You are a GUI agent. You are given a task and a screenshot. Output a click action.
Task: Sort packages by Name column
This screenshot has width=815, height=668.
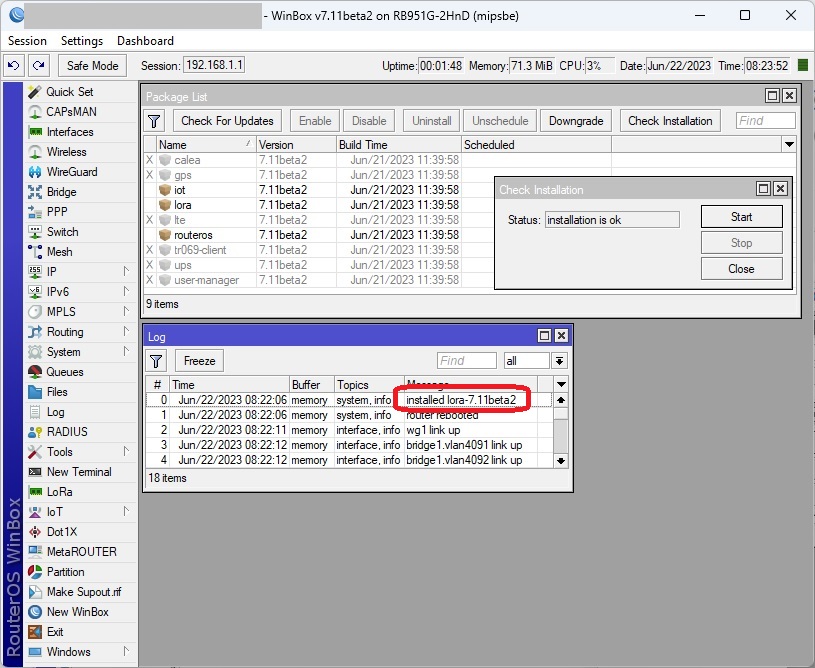pyautogui.click(x=205, y=145)
